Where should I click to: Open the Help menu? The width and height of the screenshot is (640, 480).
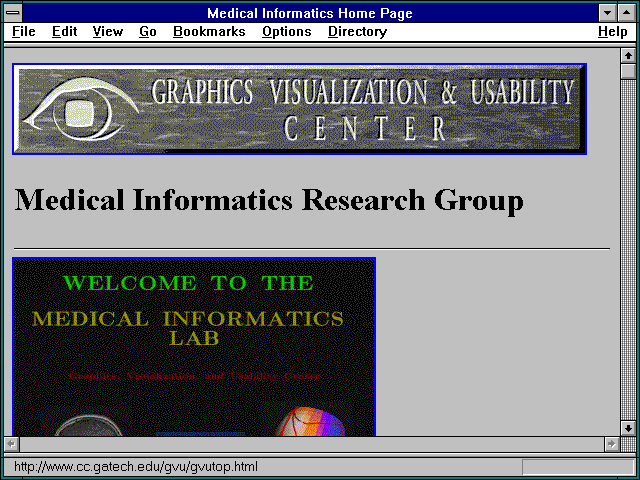(x=613, y=32)
